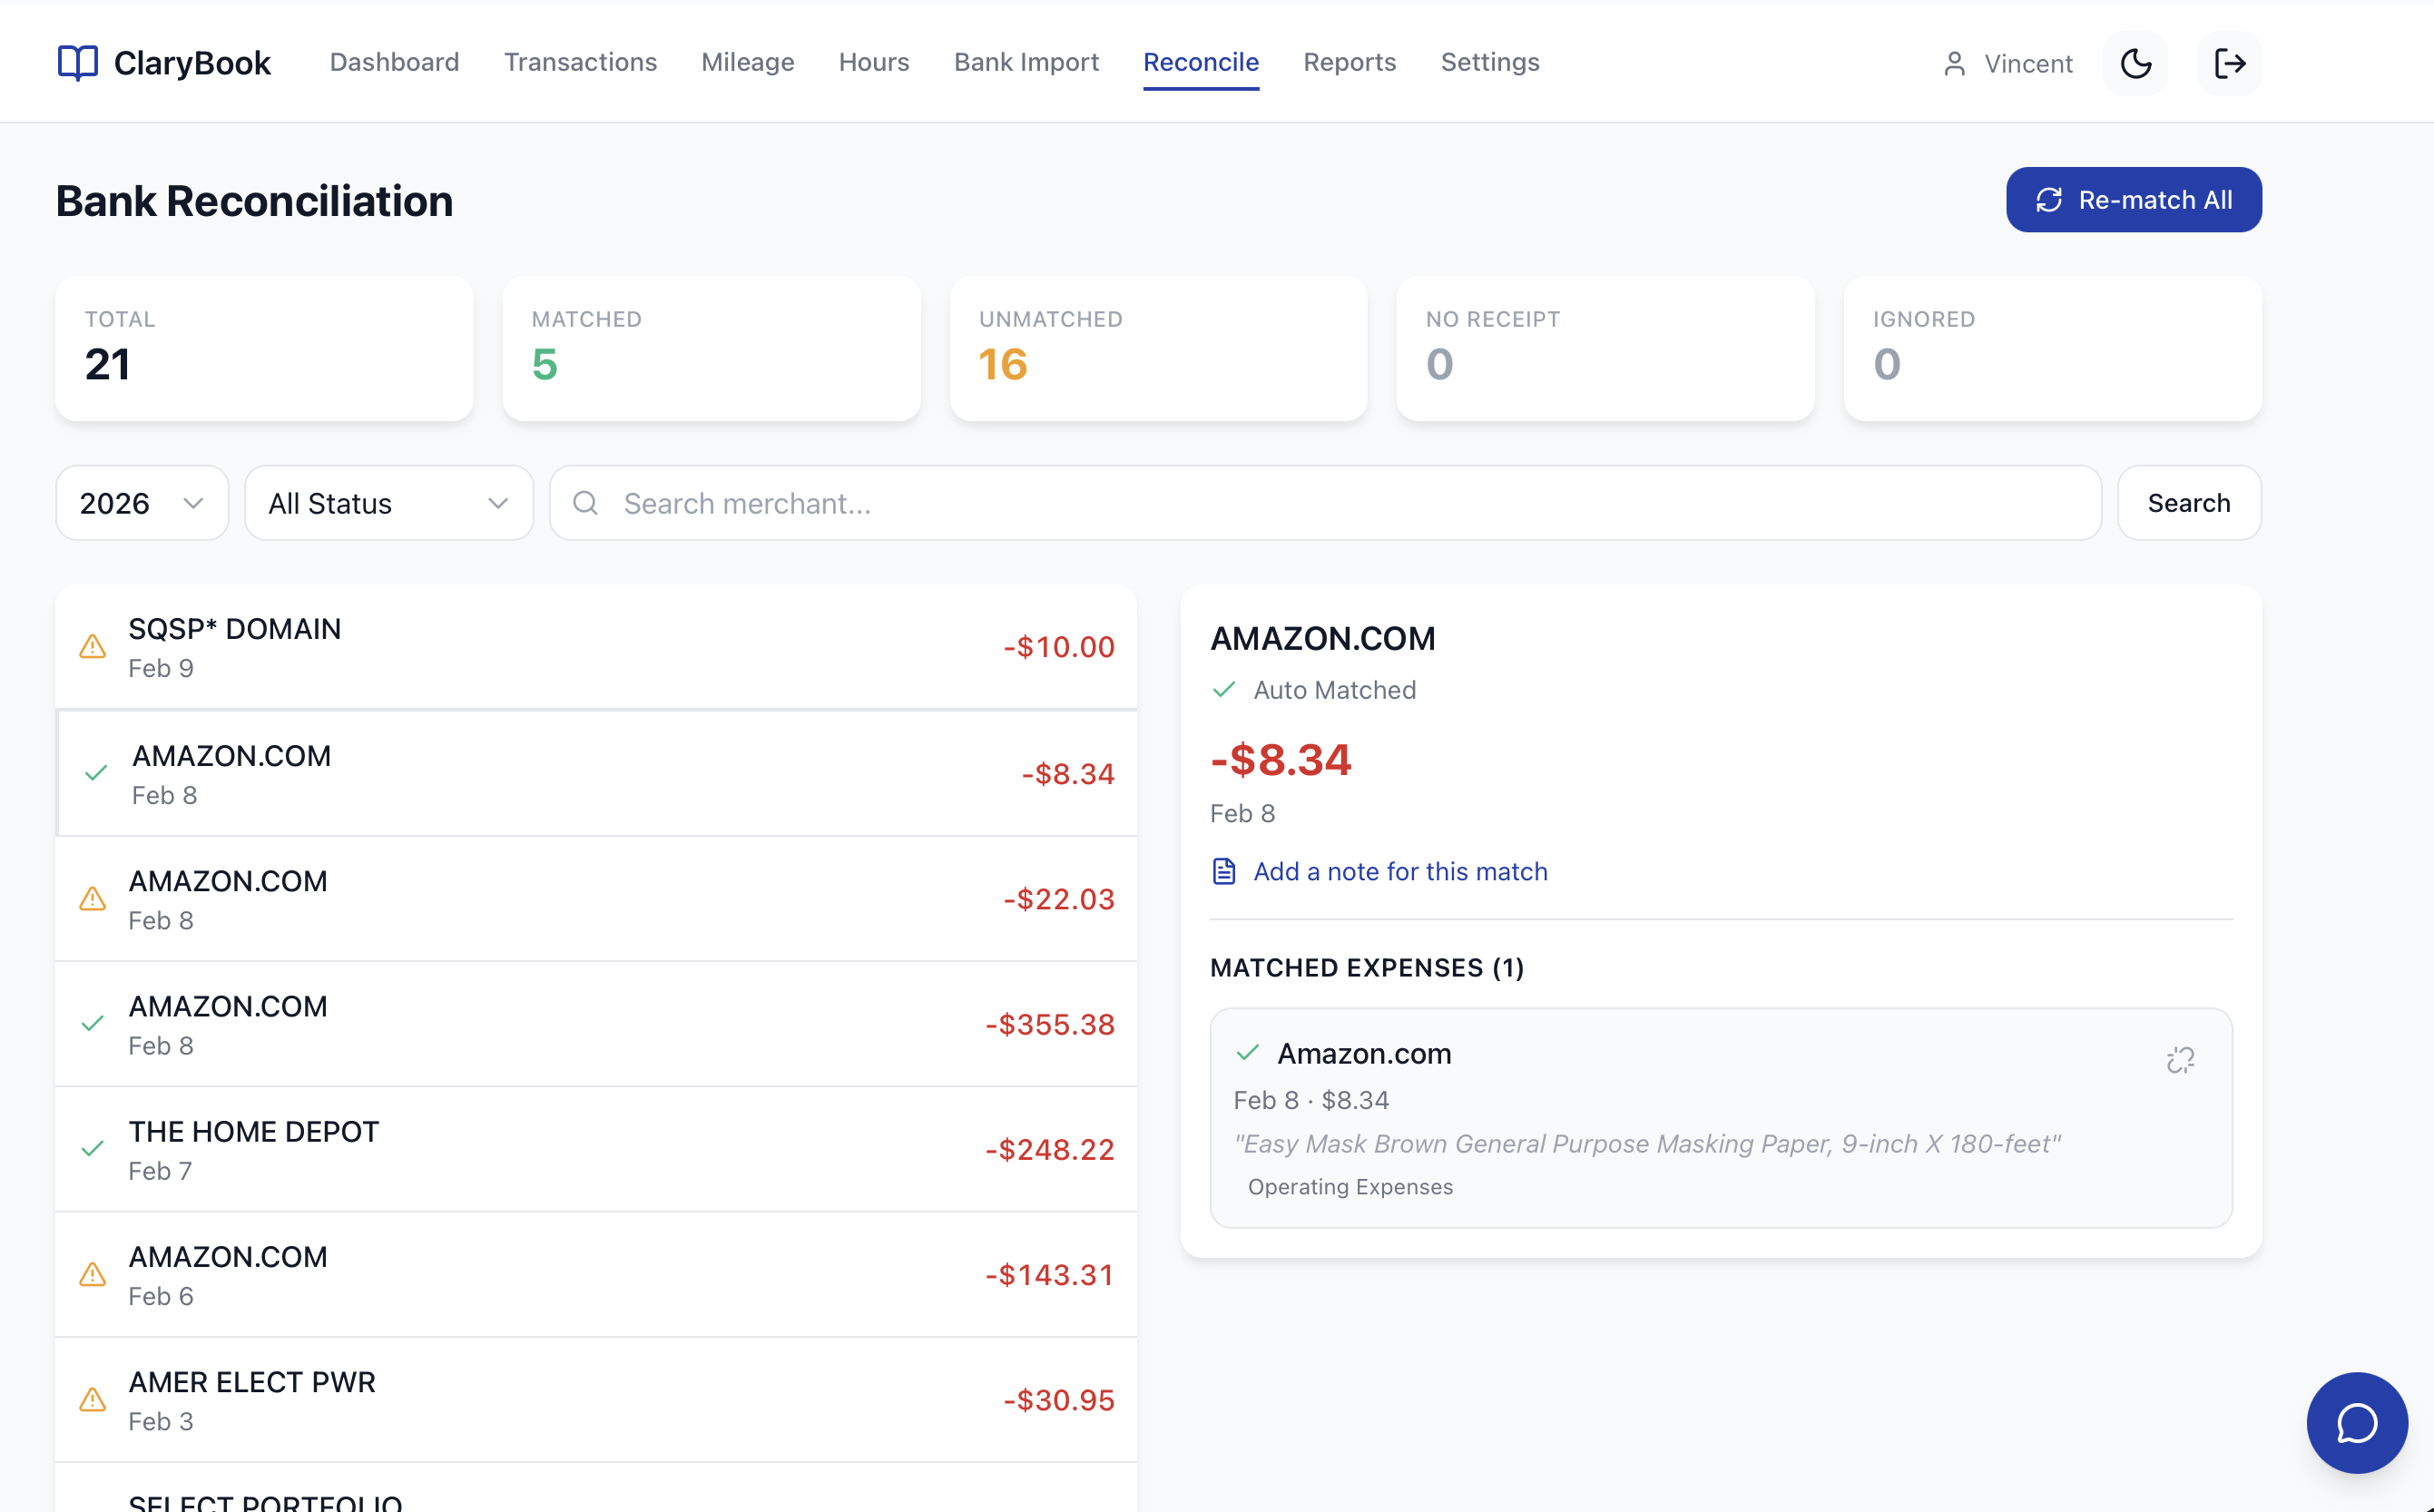Click the Vincent user profile icon
The image size is (2434, 1512).
tap(1953, 63)
